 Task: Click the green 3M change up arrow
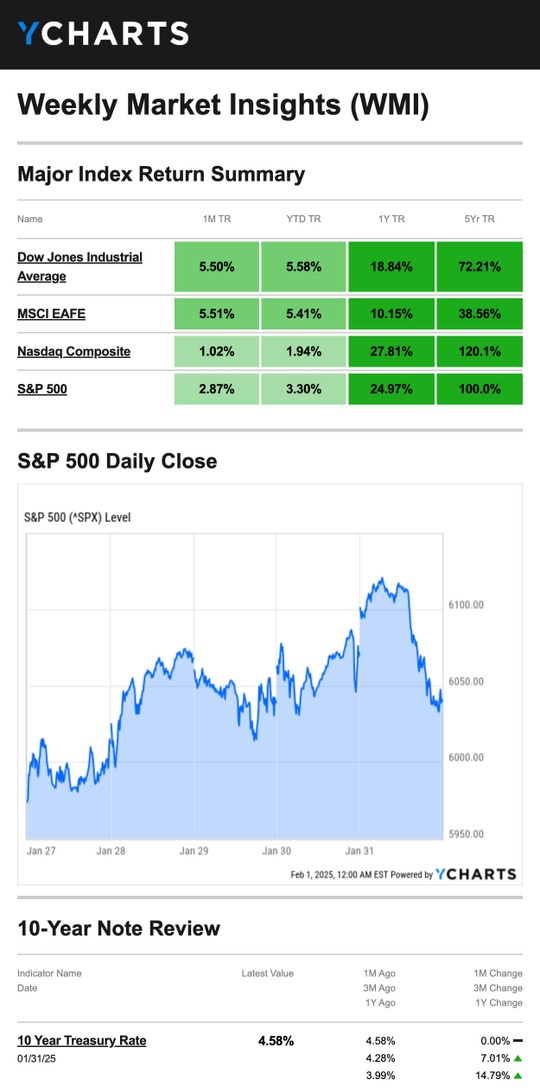point(518,1058)
